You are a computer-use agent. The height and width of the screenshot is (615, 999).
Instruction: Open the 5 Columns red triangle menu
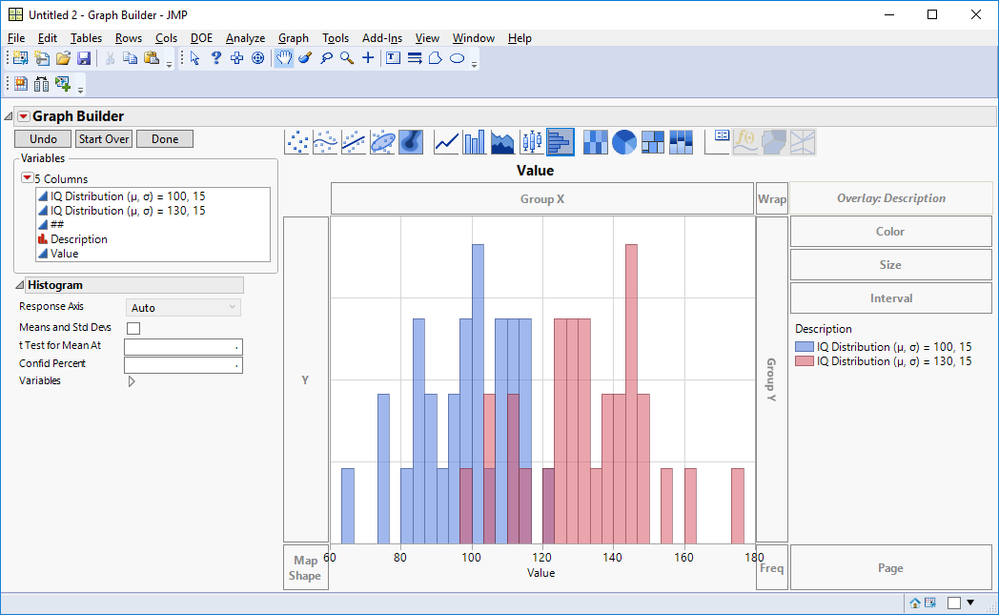pyautogui.click(x=27, y=178)
